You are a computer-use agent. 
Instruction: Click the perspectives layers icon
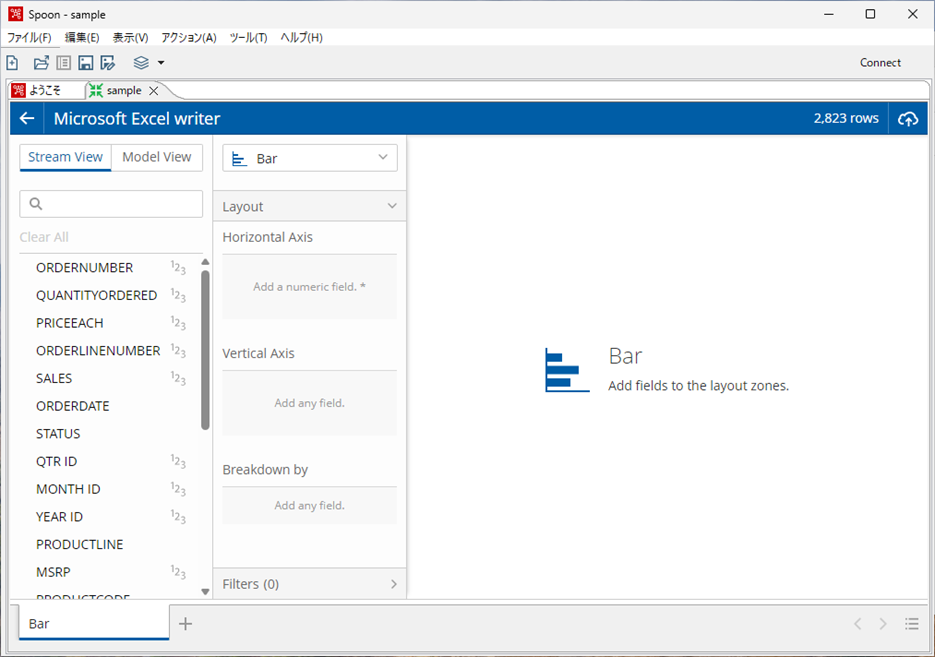(x=141, y=62)
